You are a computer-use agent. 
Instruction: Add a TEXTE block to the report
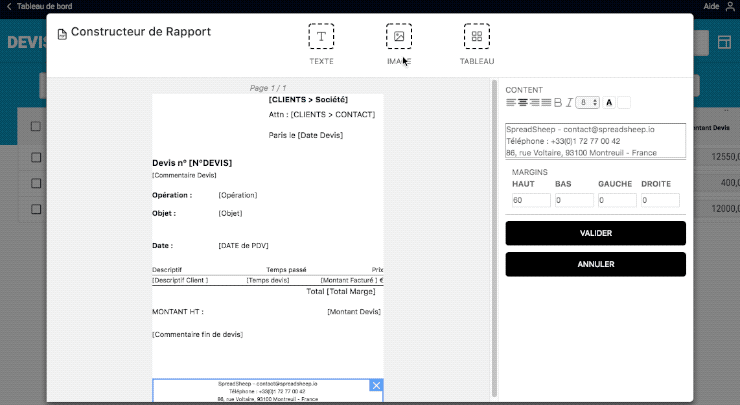pyautogui.click(x=321, y=36)
